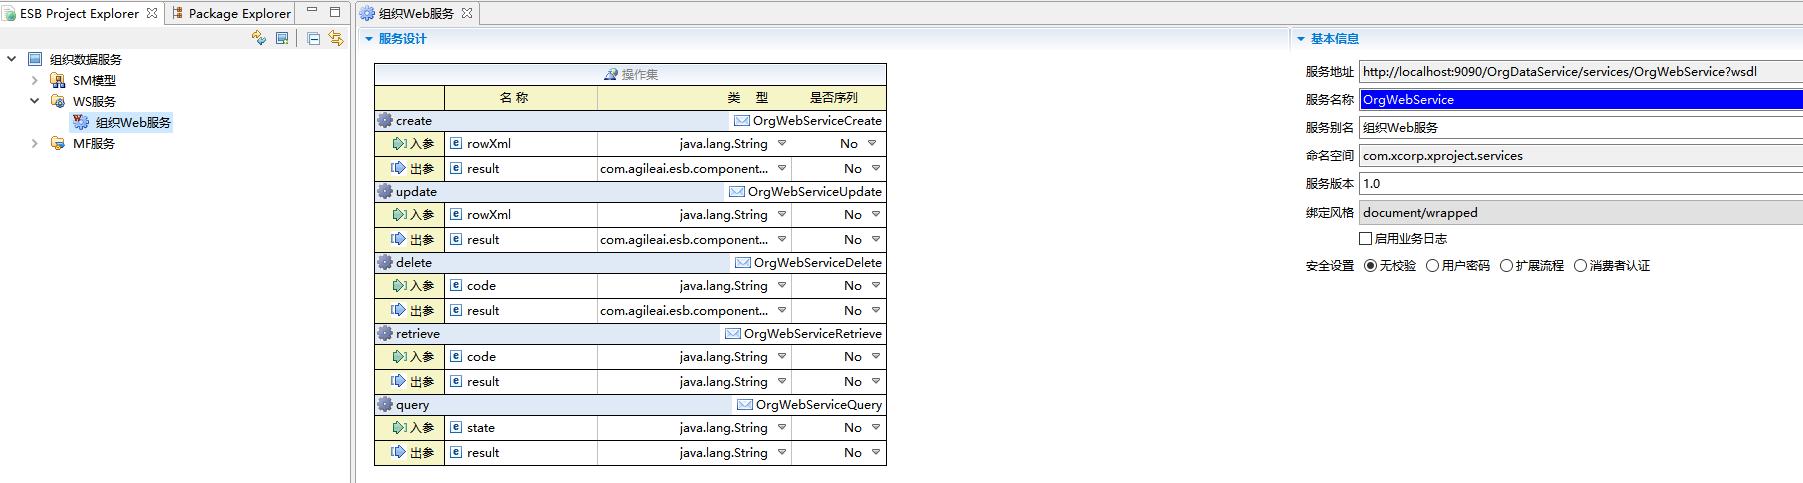Click the gear icon beside query operation

[385, 404]
